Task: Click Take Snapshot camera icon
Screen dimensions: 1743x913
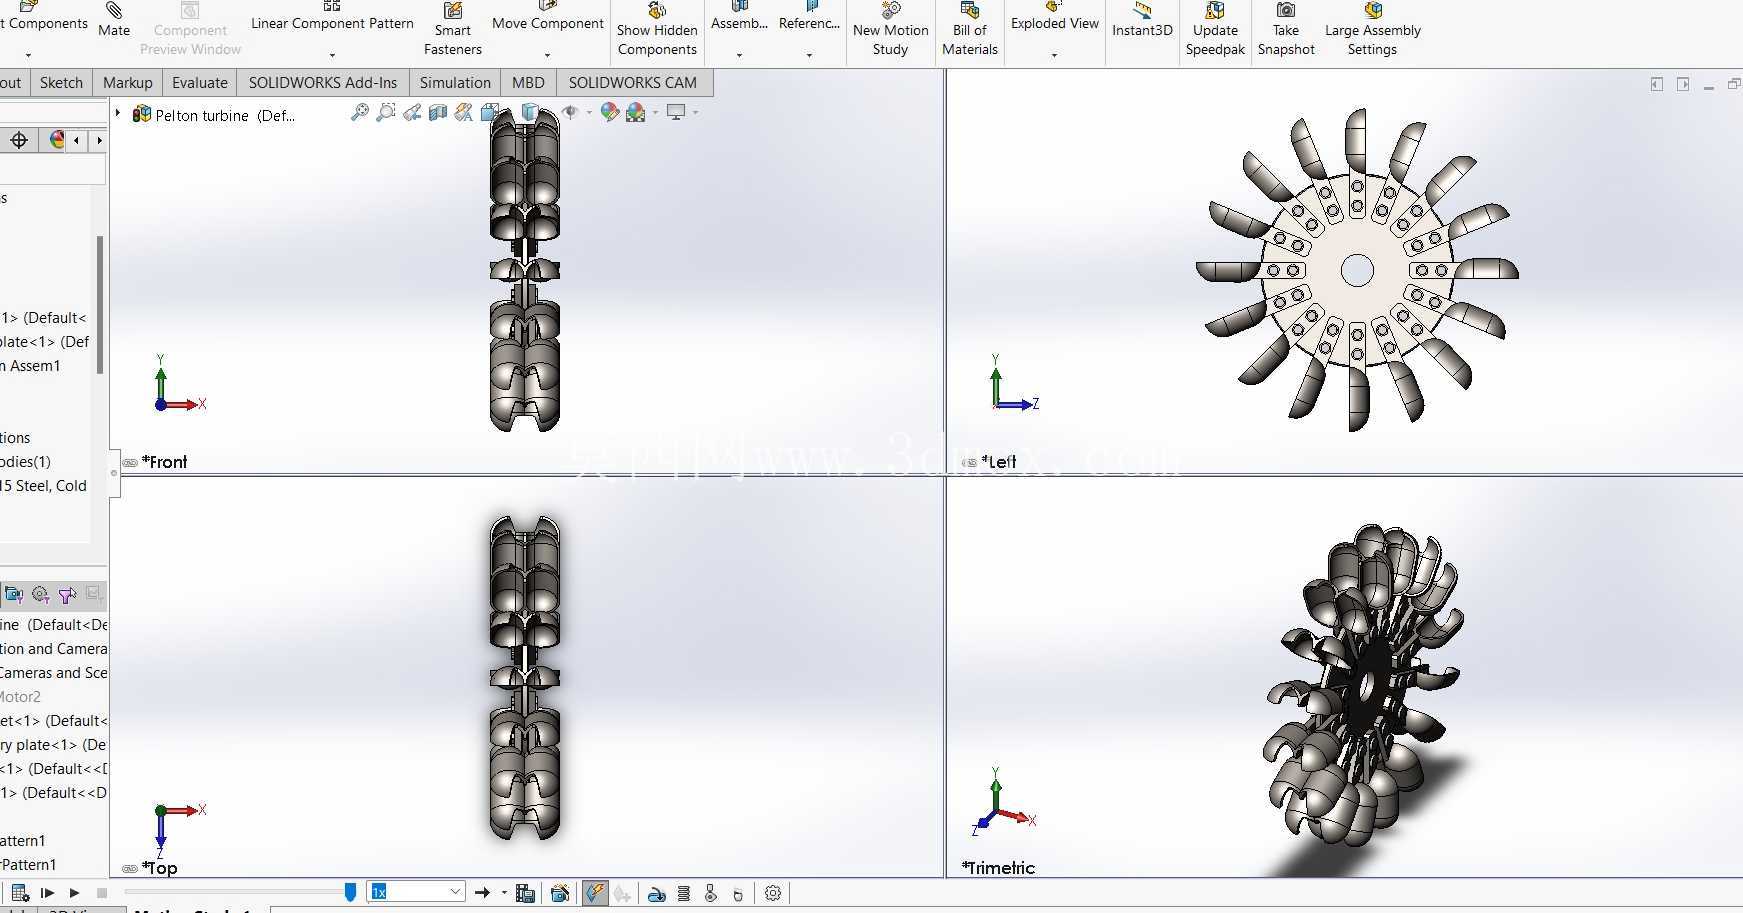Action: click(x=1286, y=10)
